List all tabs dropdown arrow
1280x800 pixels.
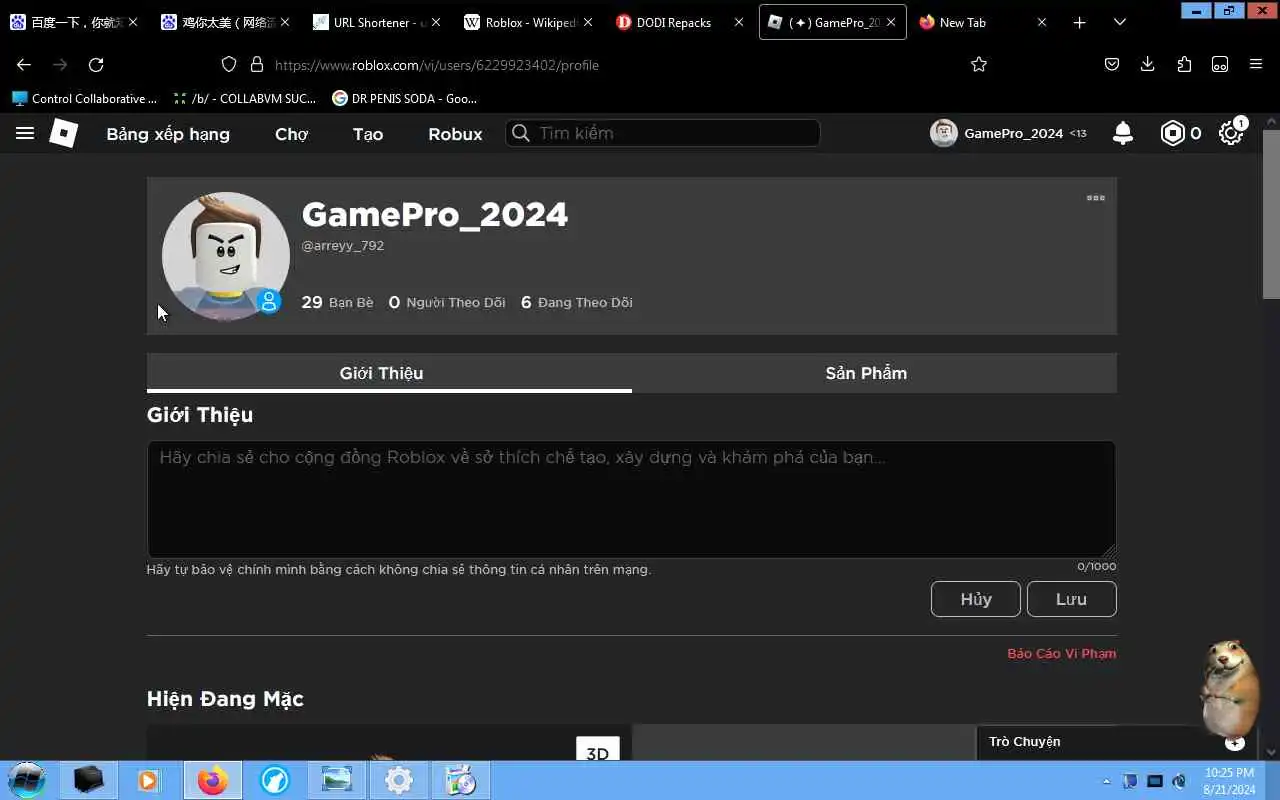point(1120,22)
